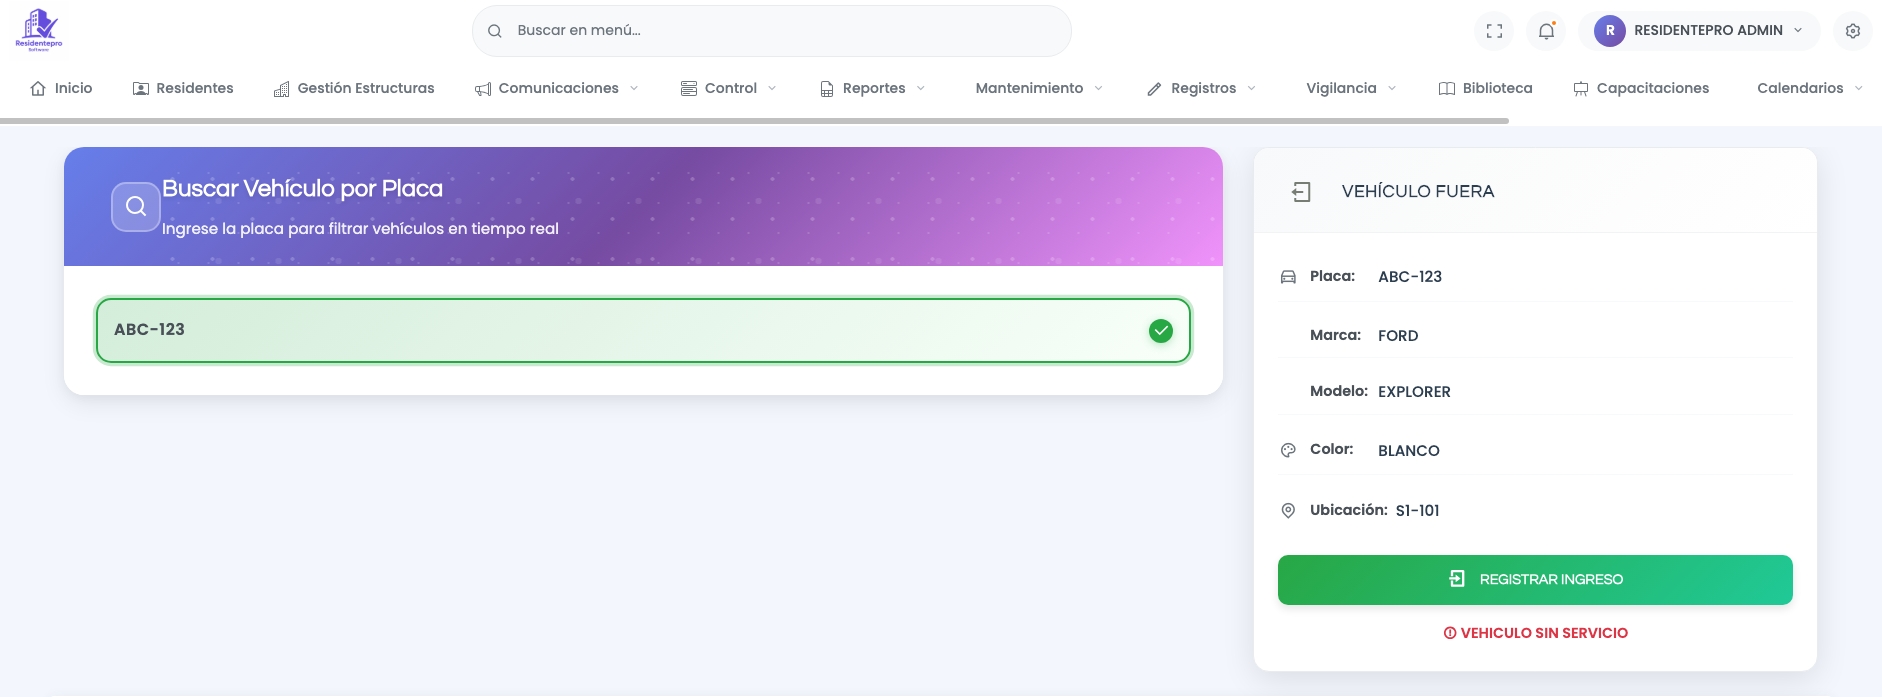The image size is (1882, 697).
Task: Click the car icon next to Placa
Action: [x=1288, y=277]
